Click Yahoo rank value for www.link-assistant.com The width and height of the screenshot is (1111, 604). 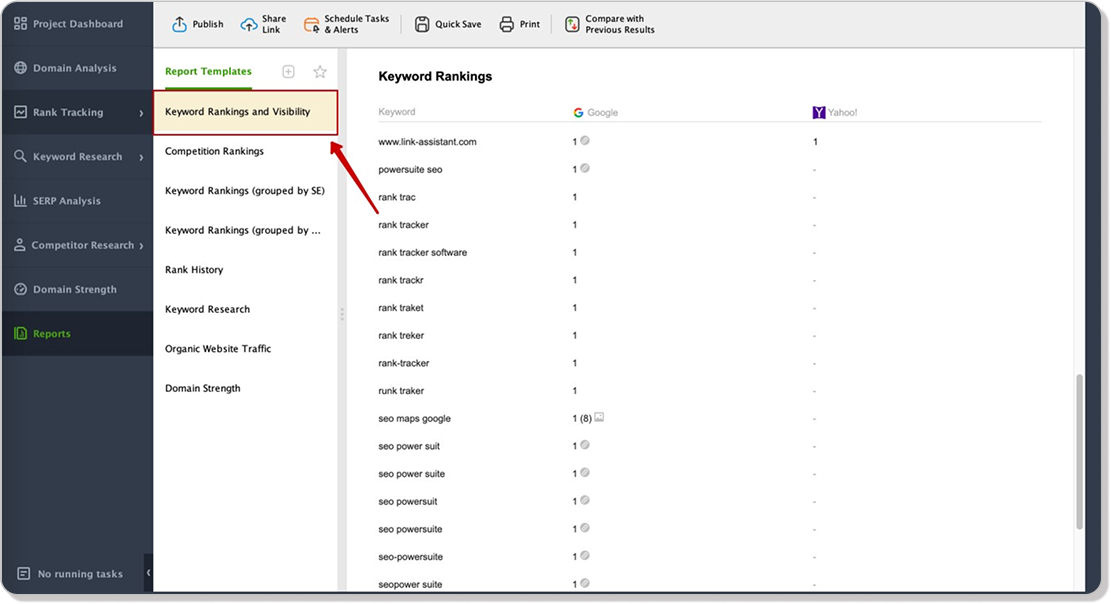pyautogui.click(x=816, y=142)
